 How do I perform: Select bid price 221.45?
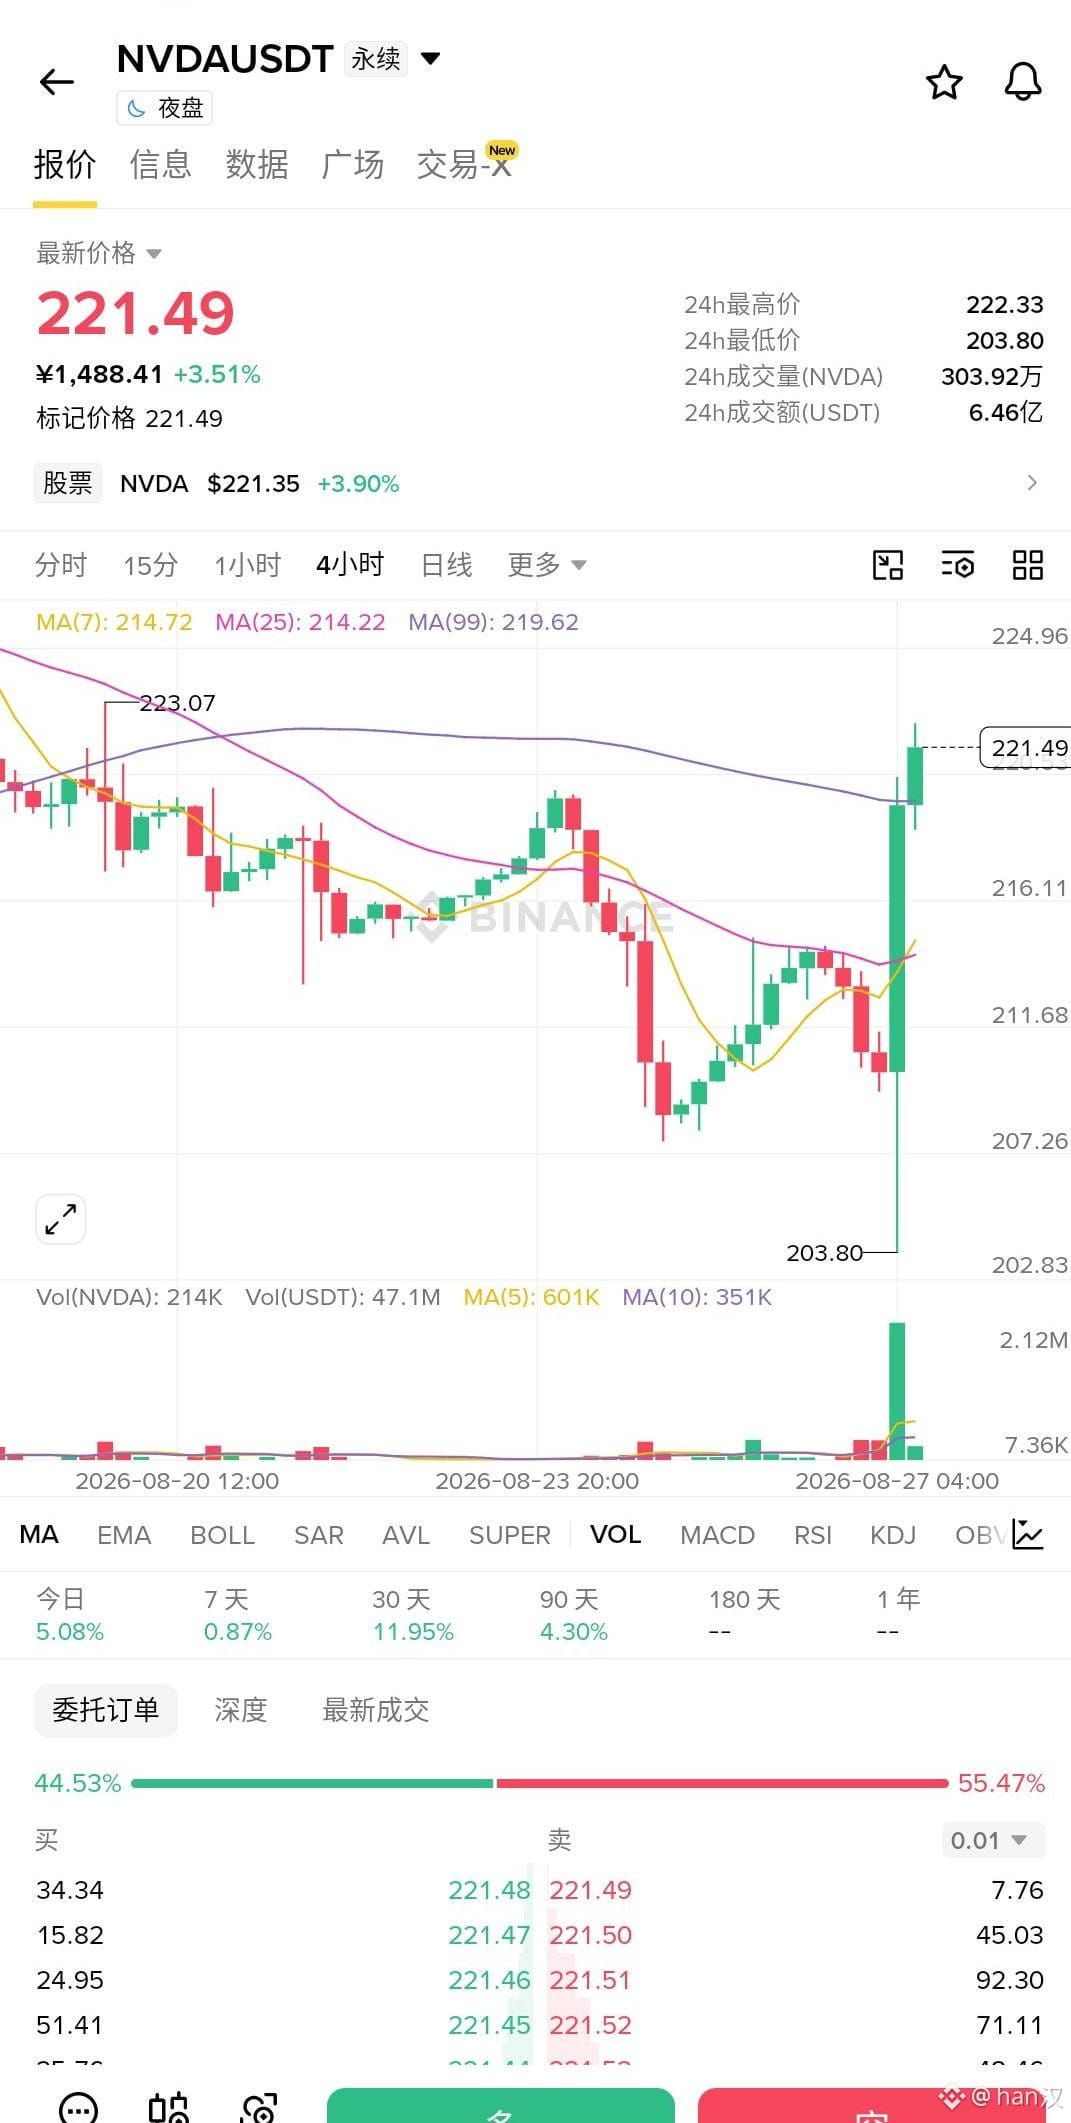[x=489, y=2025]
